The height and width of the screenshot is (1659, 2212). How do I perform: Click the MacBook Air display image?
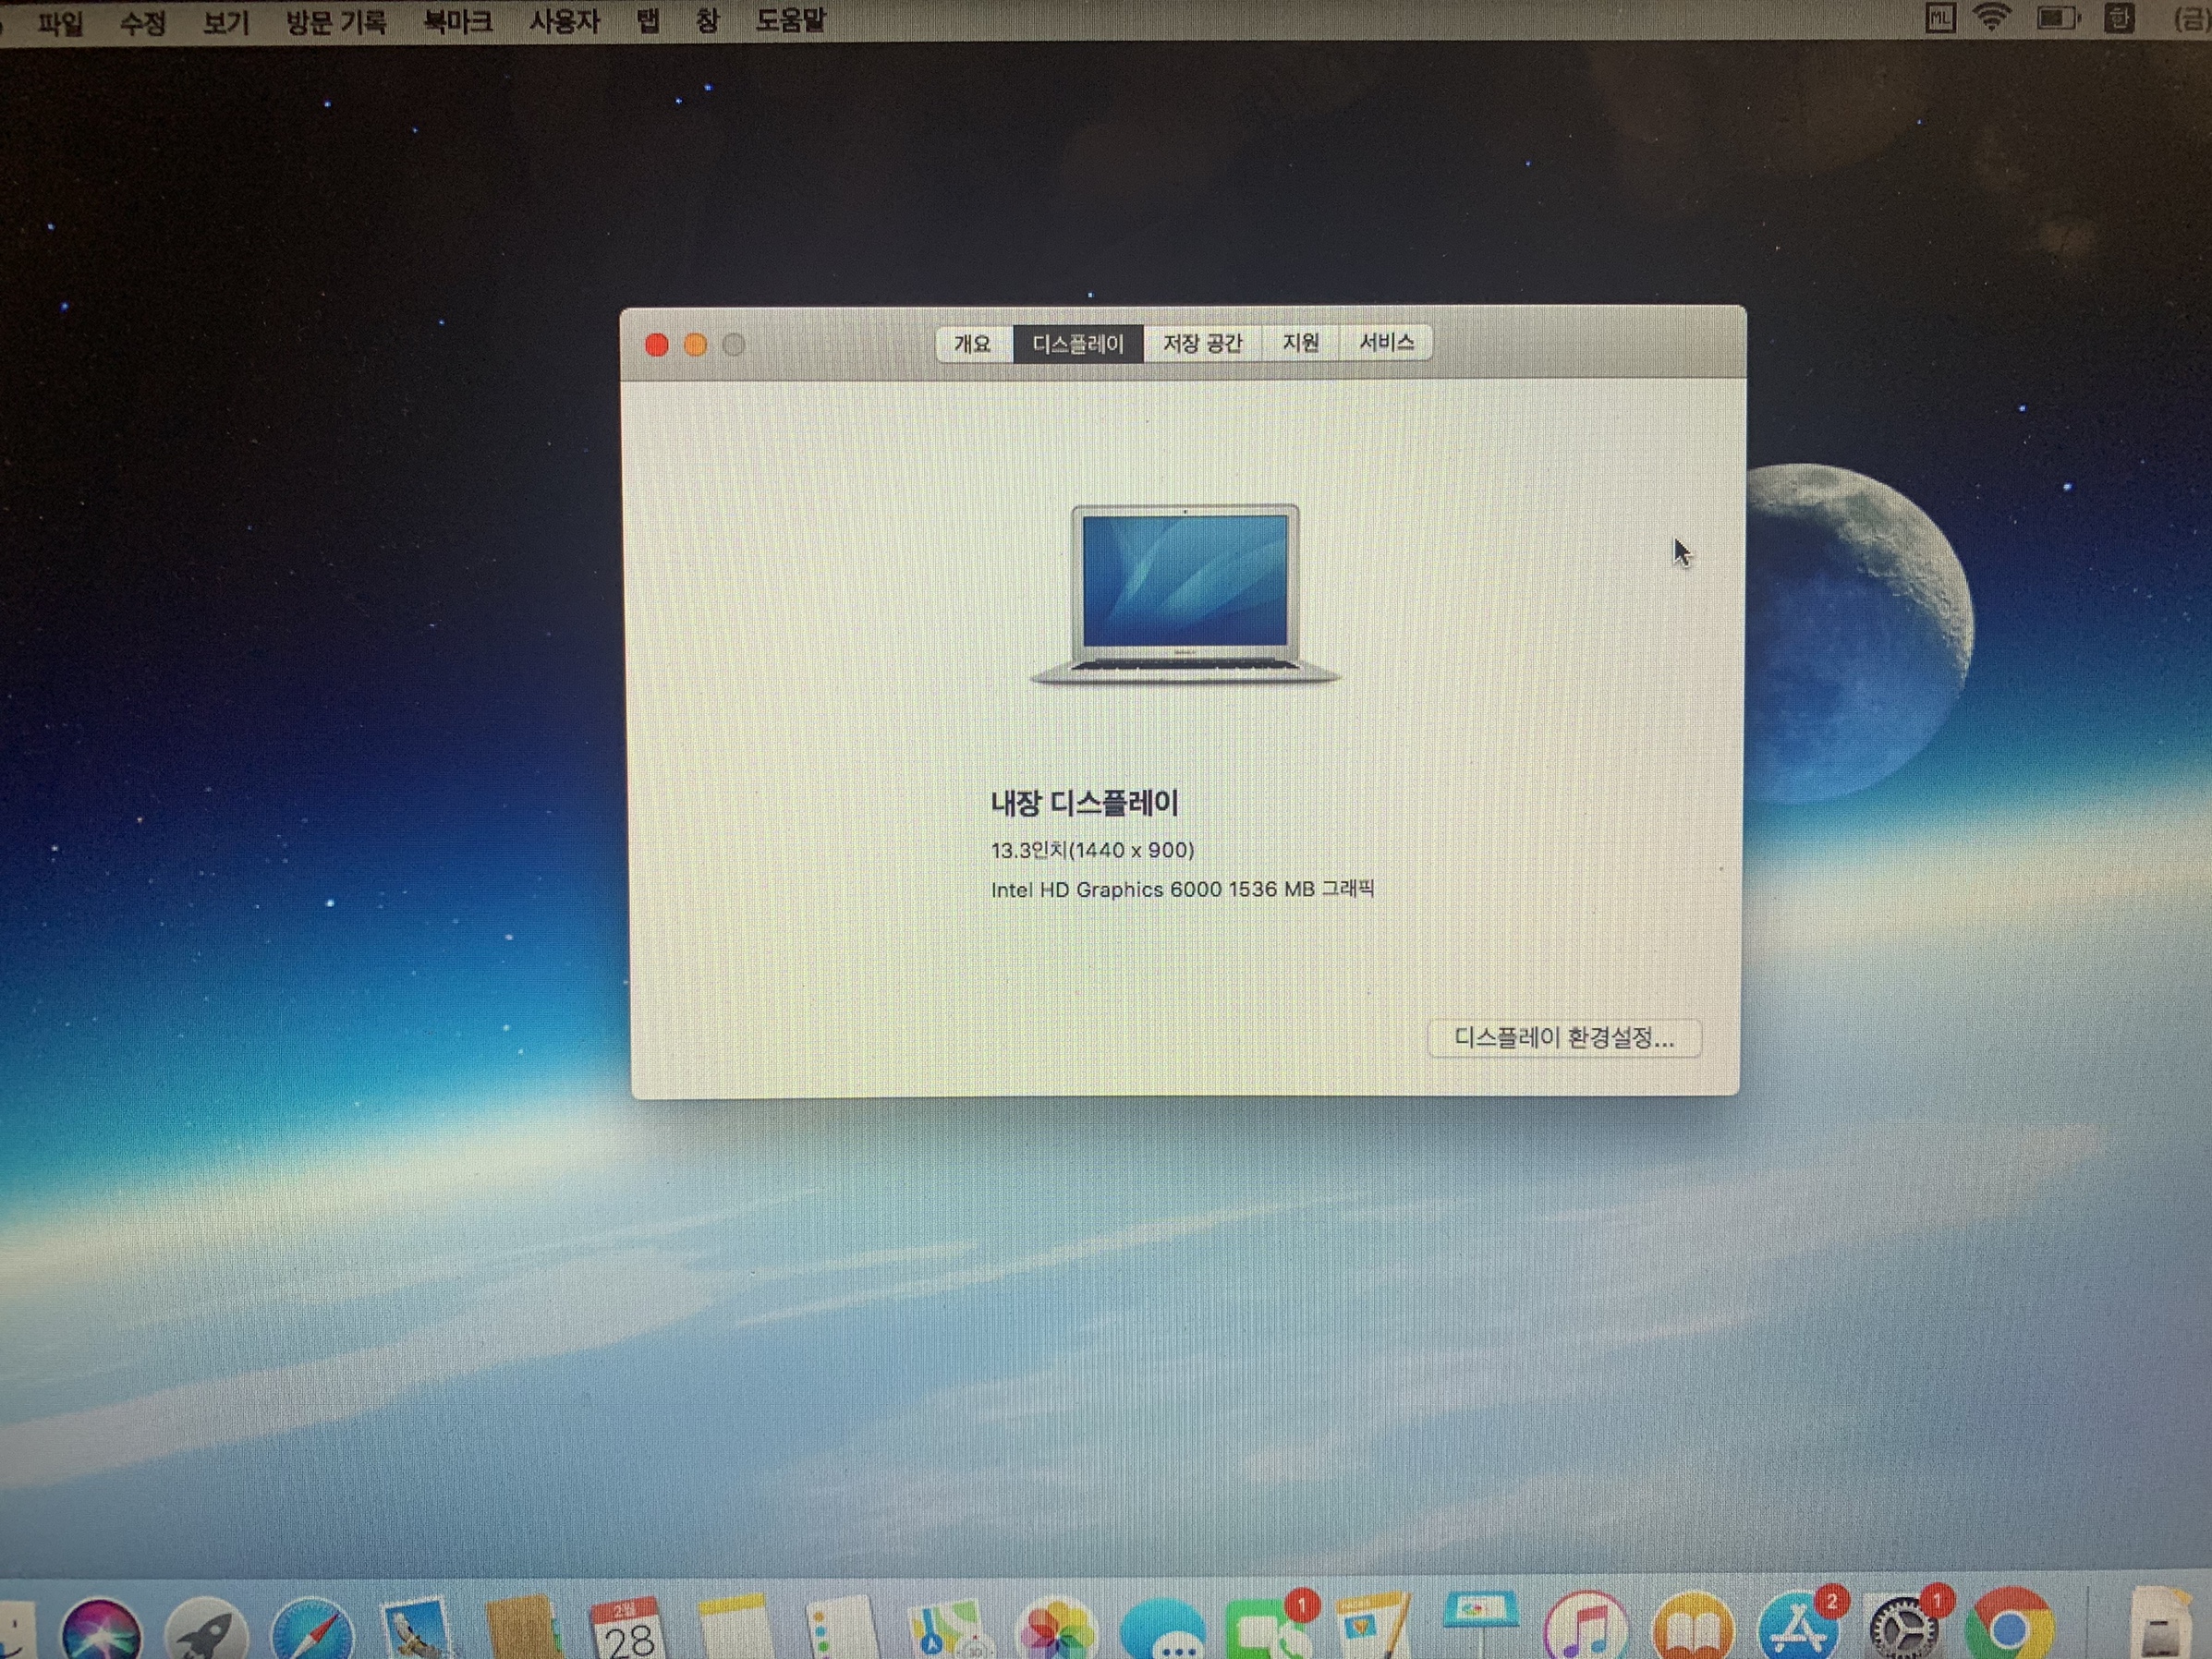(1185, 594)
